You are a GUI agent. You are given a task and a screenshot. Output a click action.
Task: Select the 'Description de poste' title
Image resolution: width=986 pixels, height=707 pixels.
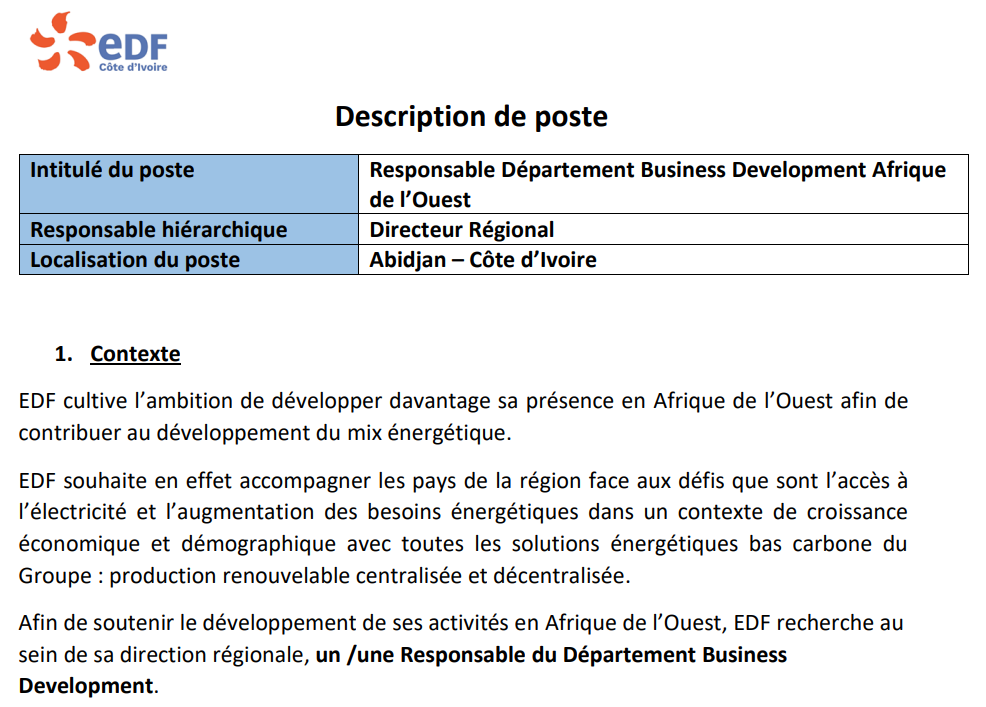[x=471, y=116]
